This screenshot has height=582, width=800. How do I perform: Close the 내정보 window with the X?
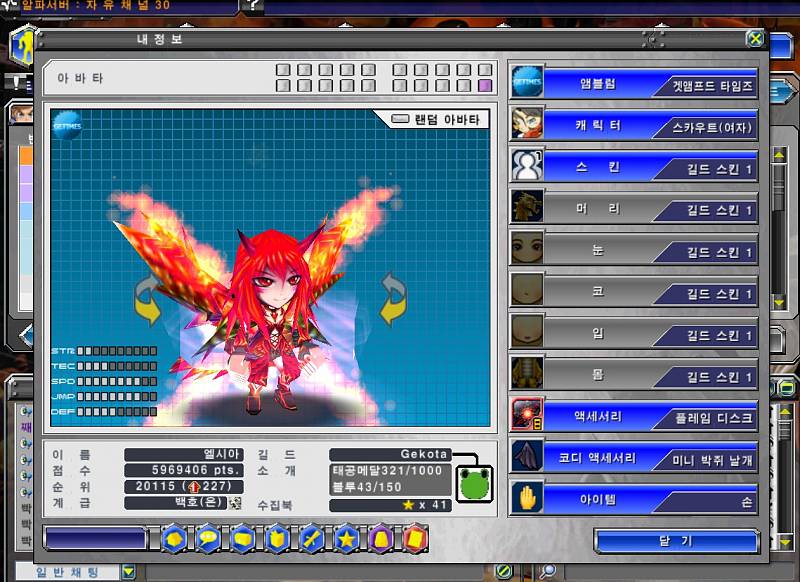(755, 39)
